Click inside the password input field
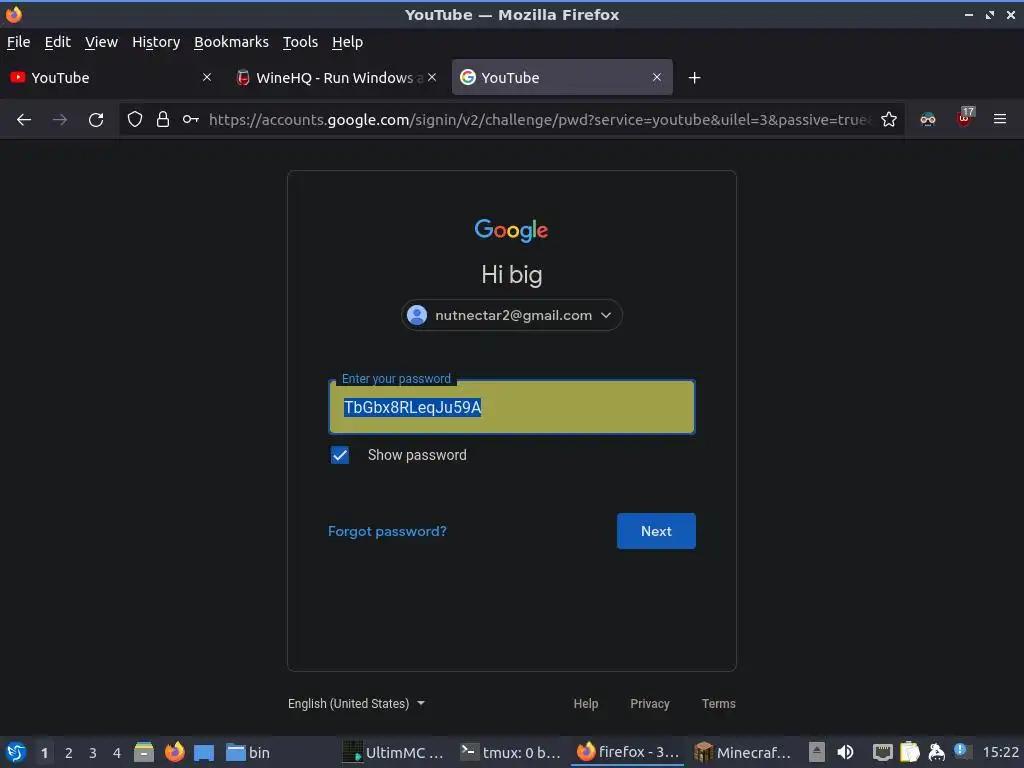The width and height of the screenshot is (1024, 768). (x=512, y=407)
